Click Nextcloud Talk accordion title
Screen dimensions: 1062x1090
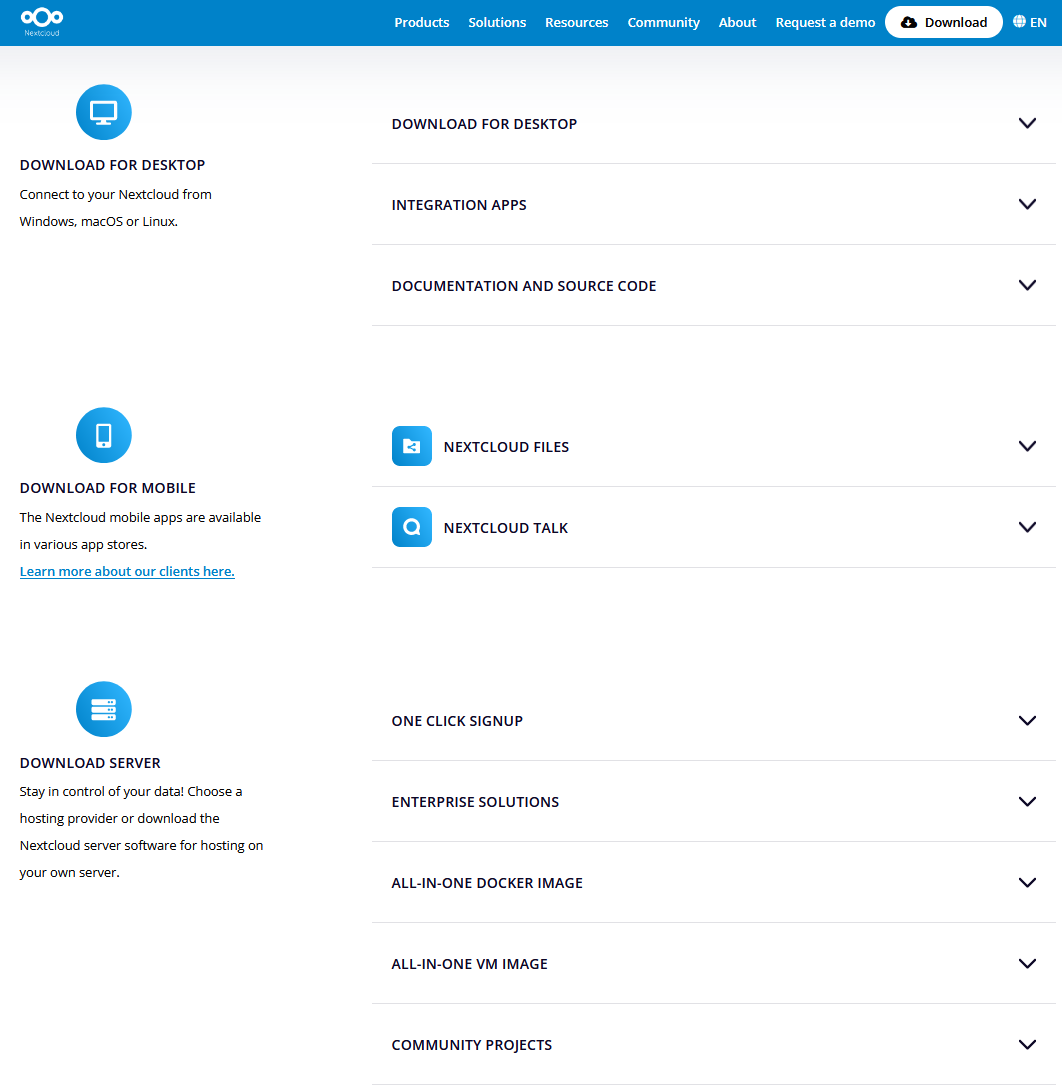505,528
